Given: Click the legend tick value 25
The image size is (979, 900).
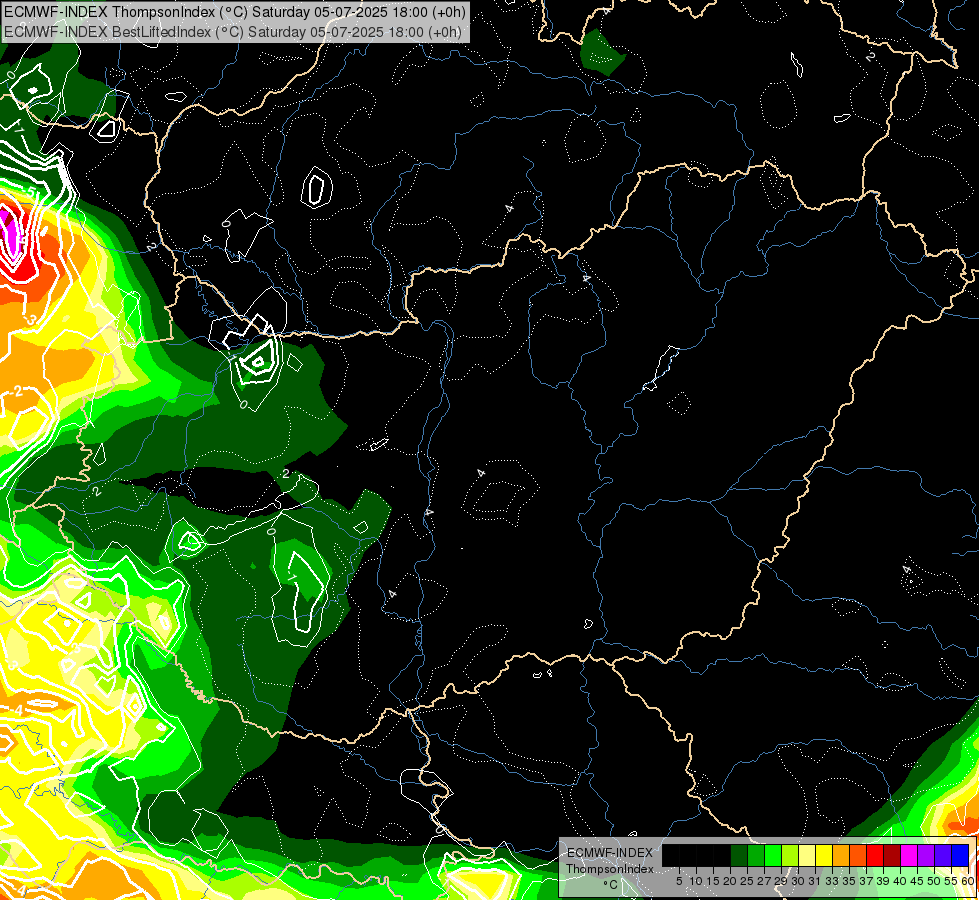Looking at the screenshot, I should tap(747, 881).
